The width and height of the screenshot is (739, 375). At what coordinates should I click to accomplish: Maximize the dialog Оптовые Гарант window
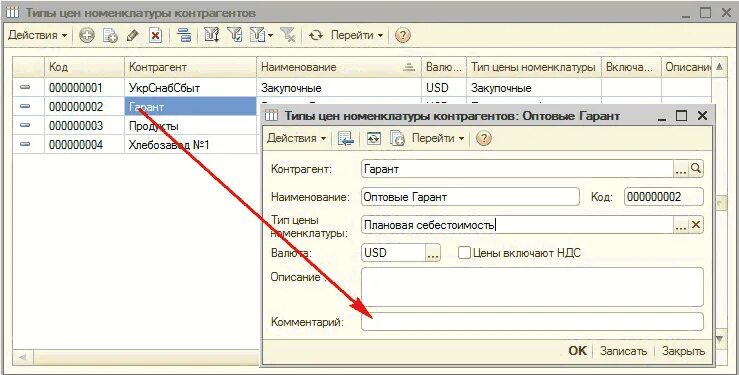pyautogui.click(x=682, y=115)
